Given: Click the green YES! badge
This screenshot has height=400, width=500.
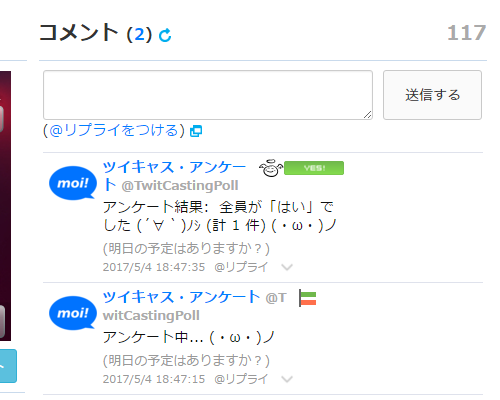Looking at the screenshot, I should pyautogui.click(x=314, y=168).
